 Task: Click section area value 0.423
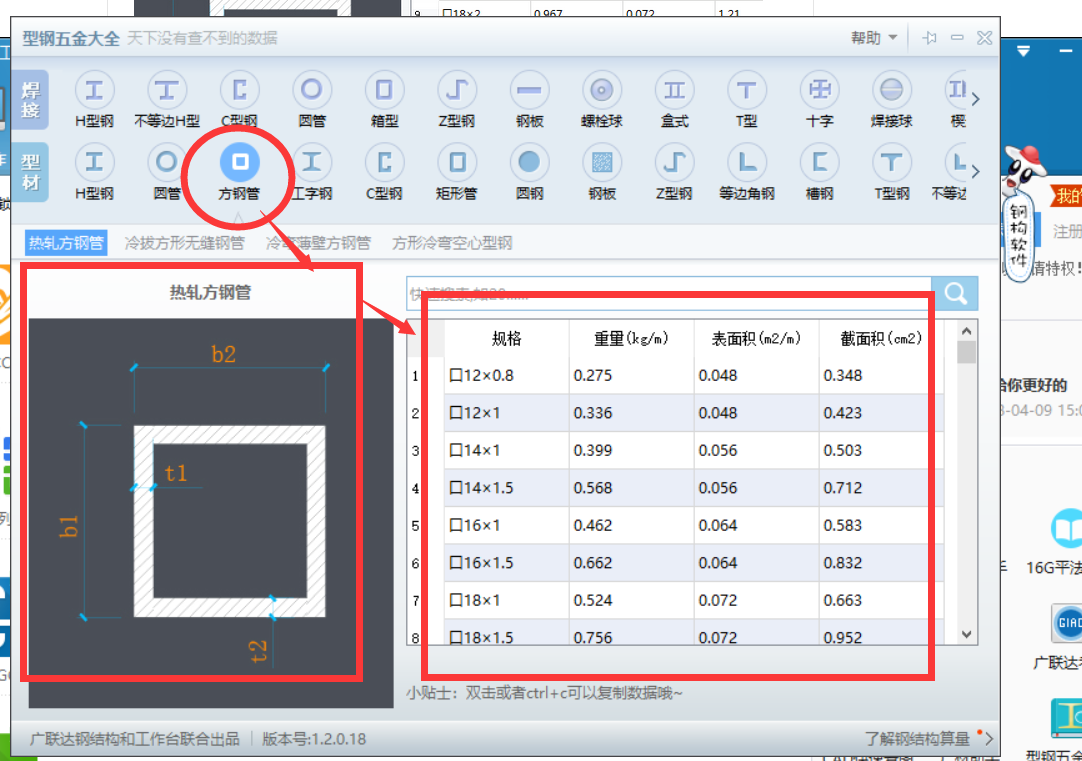843,413
